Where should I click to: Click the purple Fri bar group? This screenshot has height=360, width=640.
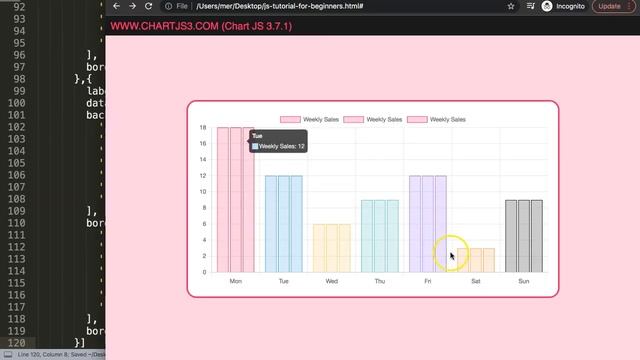point(428,224)
